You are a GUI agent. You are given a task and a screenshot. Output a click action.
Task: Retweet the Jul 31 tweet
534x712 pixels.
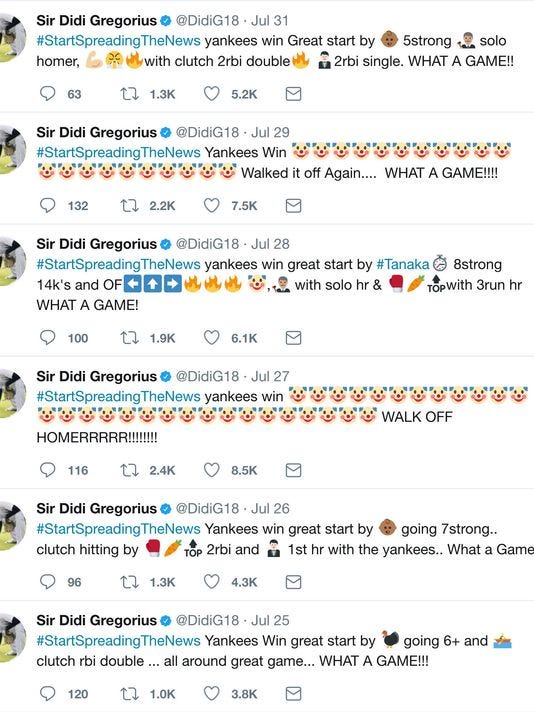129,94
